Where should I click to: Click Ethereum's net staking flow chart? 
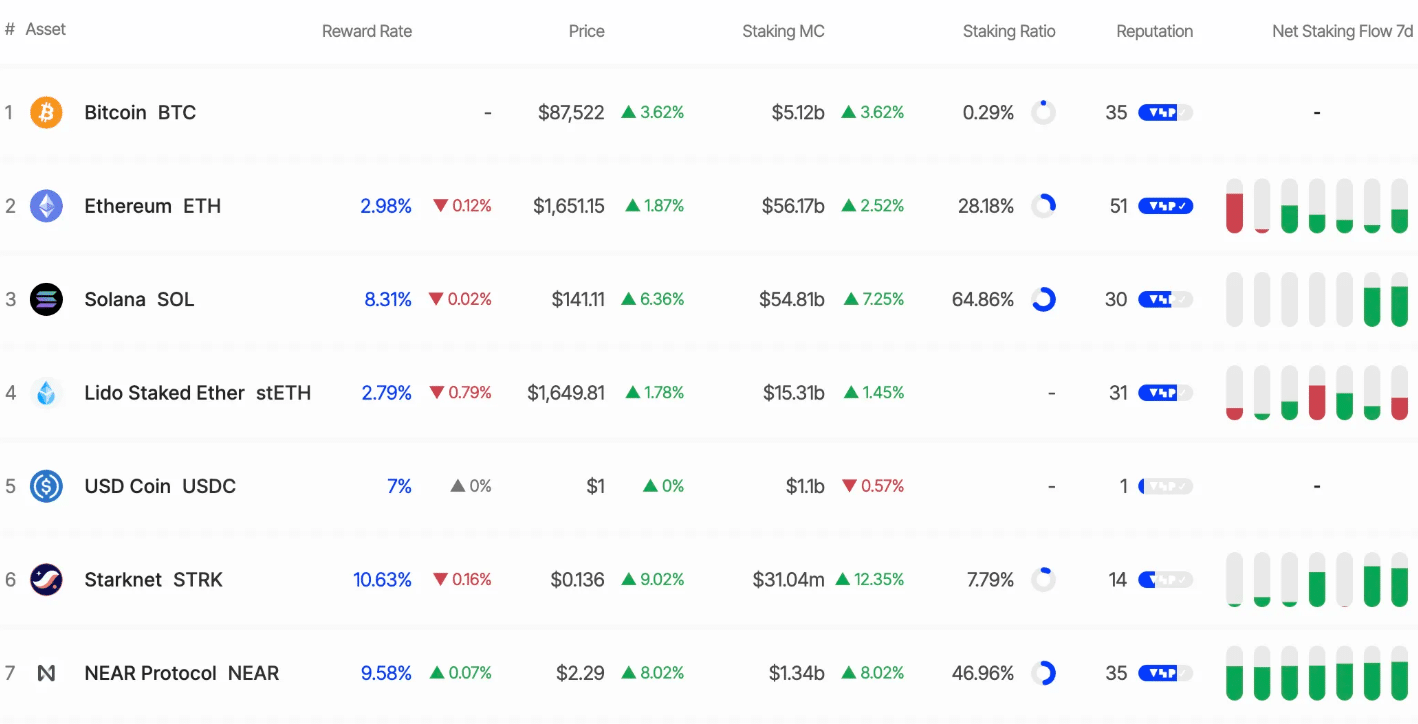(x=1317, y=206)
